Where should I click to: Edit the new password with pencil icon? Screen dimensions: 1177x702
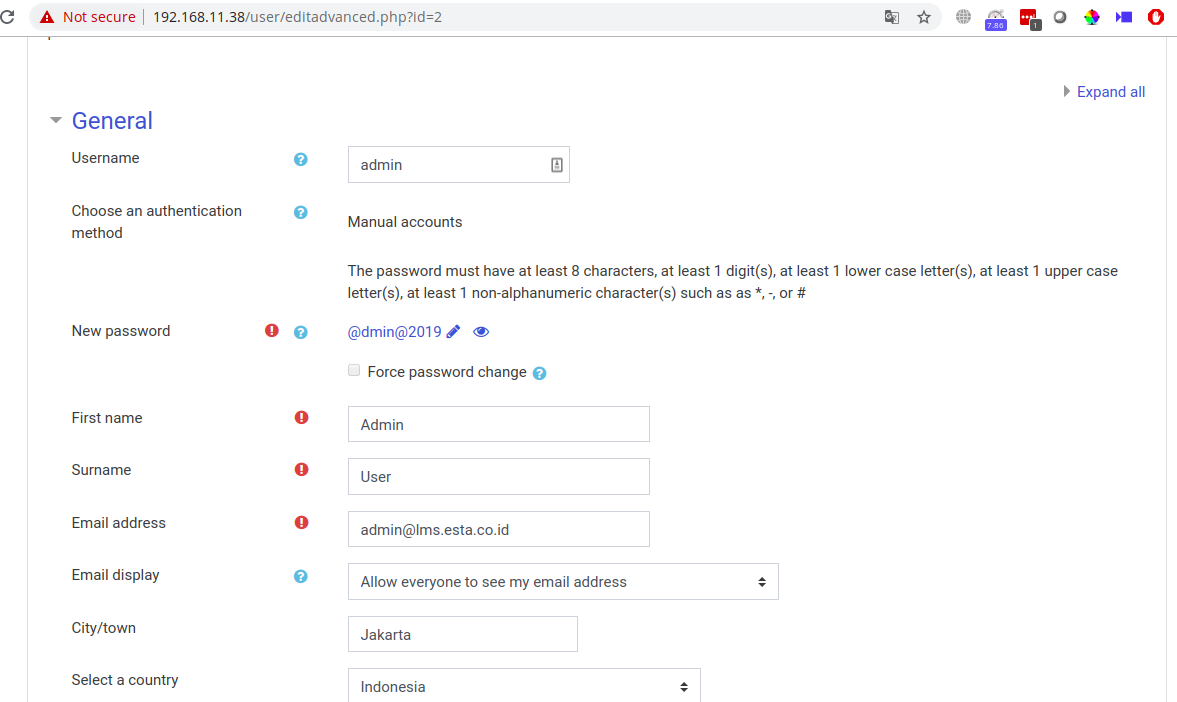click(453, 331)
